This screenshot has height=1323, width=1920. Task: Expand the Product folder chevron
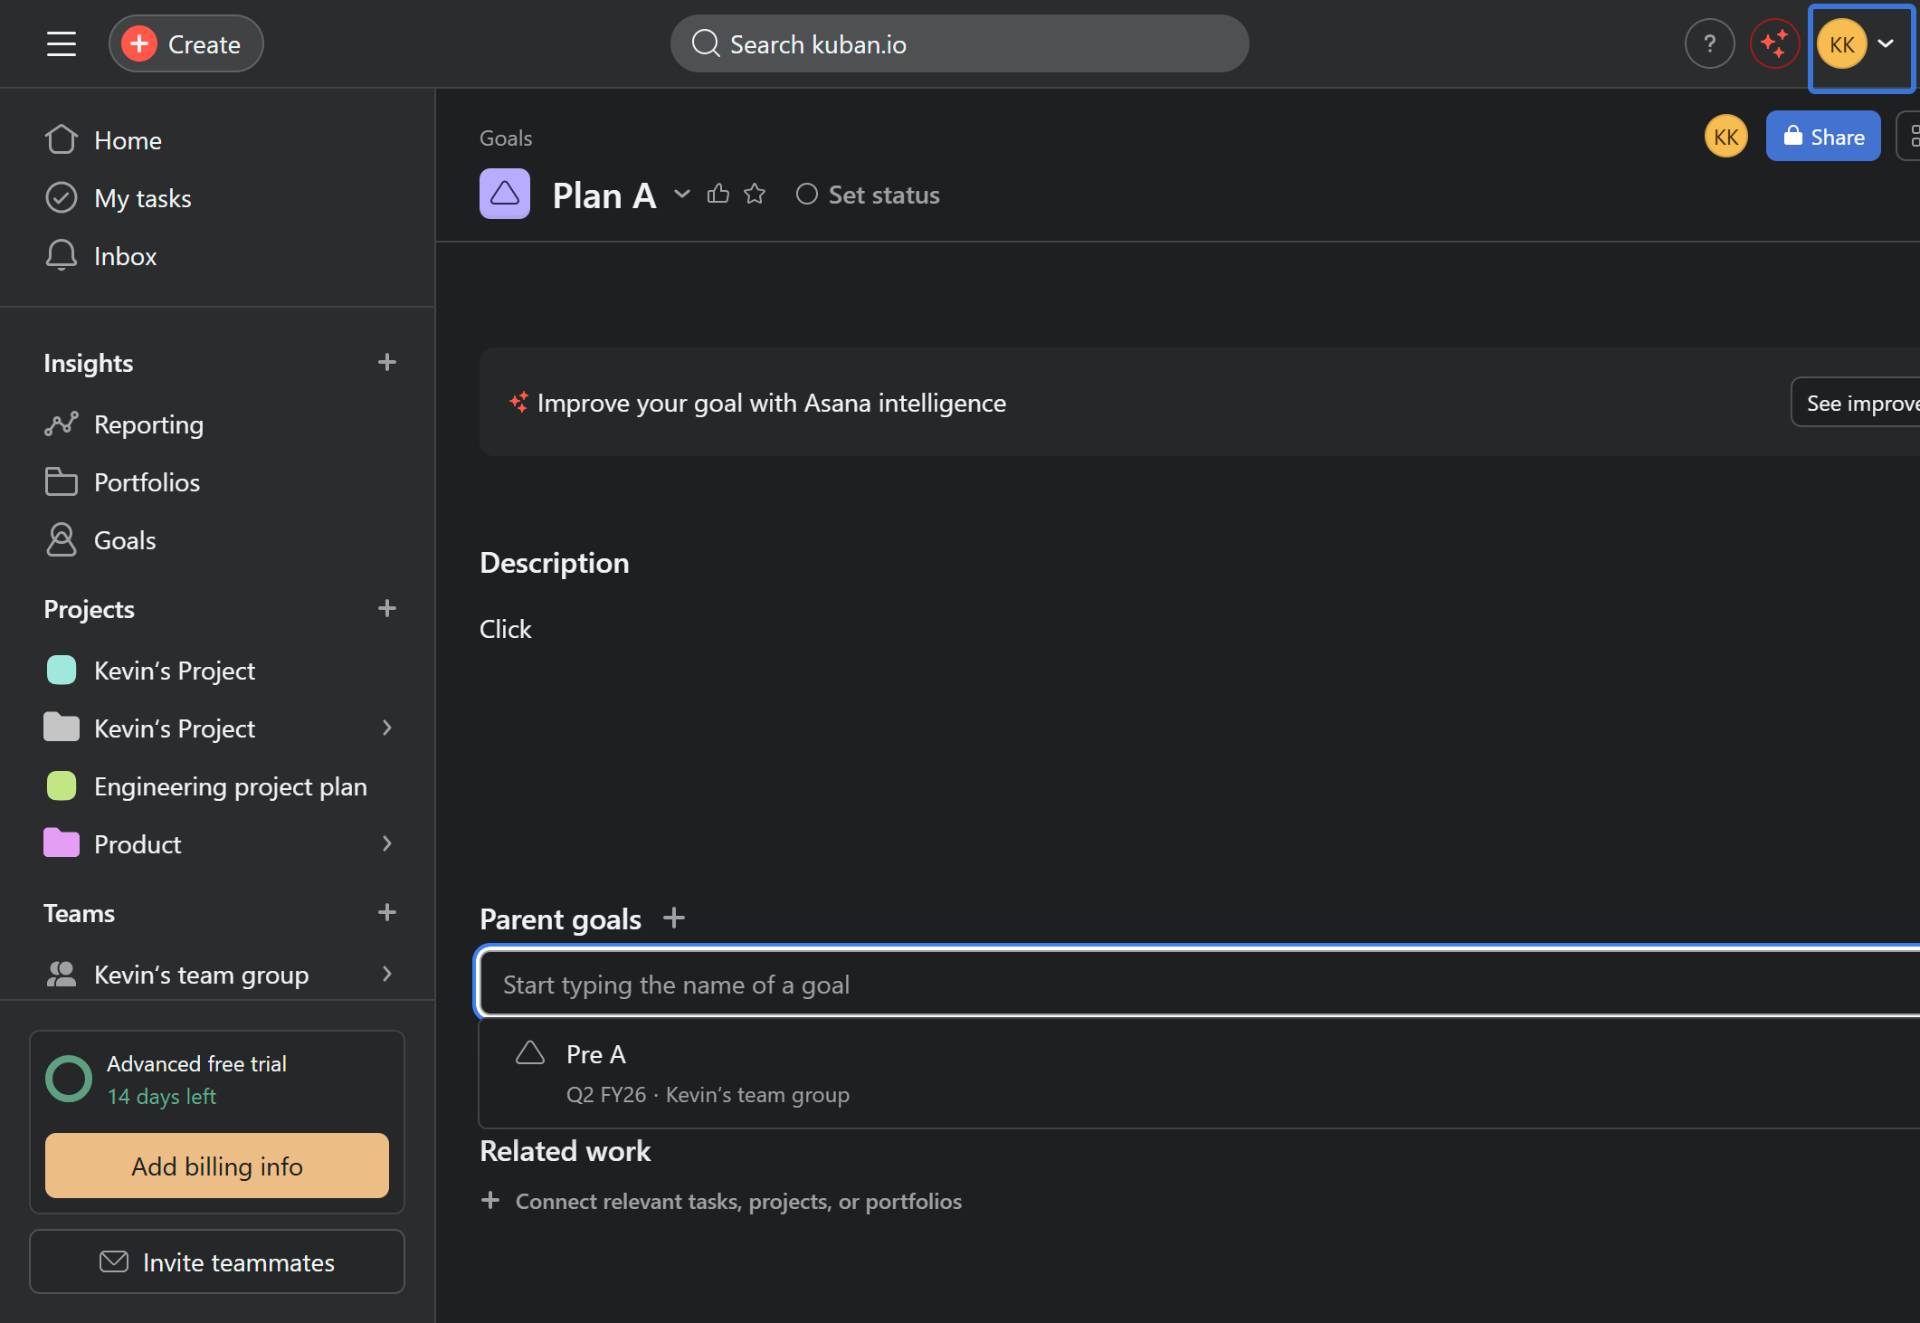(387, 844)
